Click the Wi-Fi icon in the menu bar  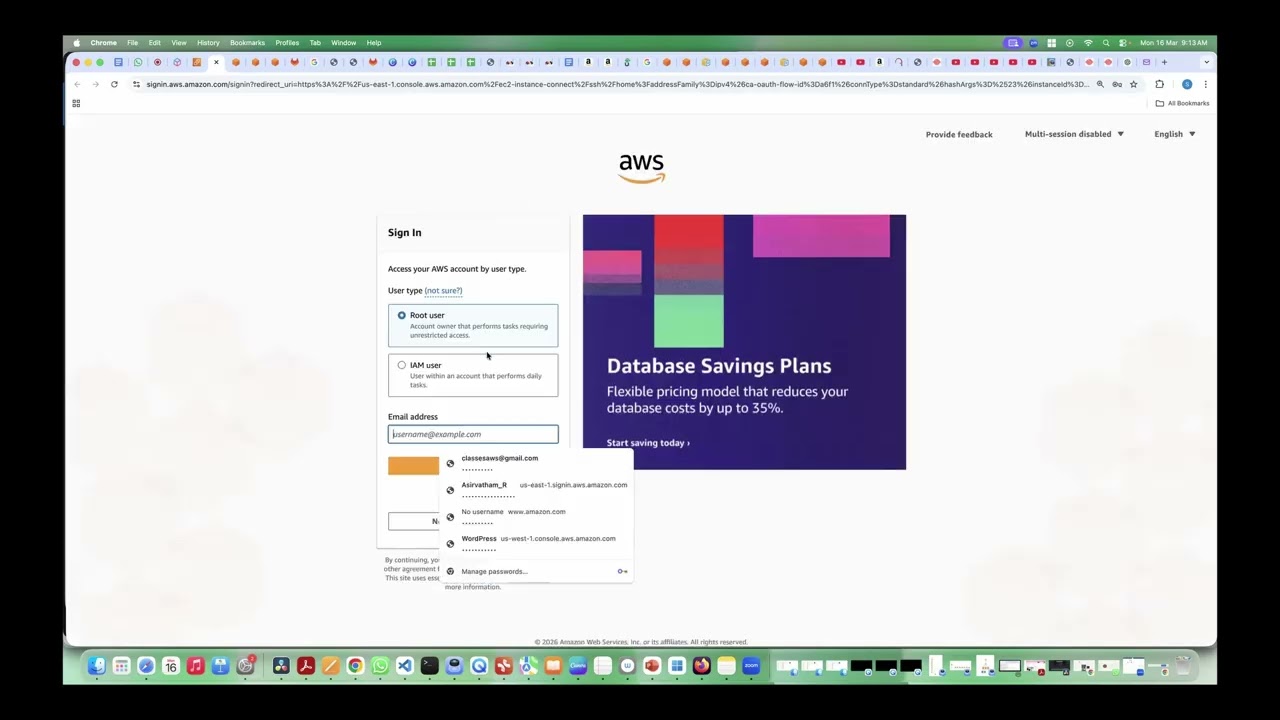click(1088, 43)
